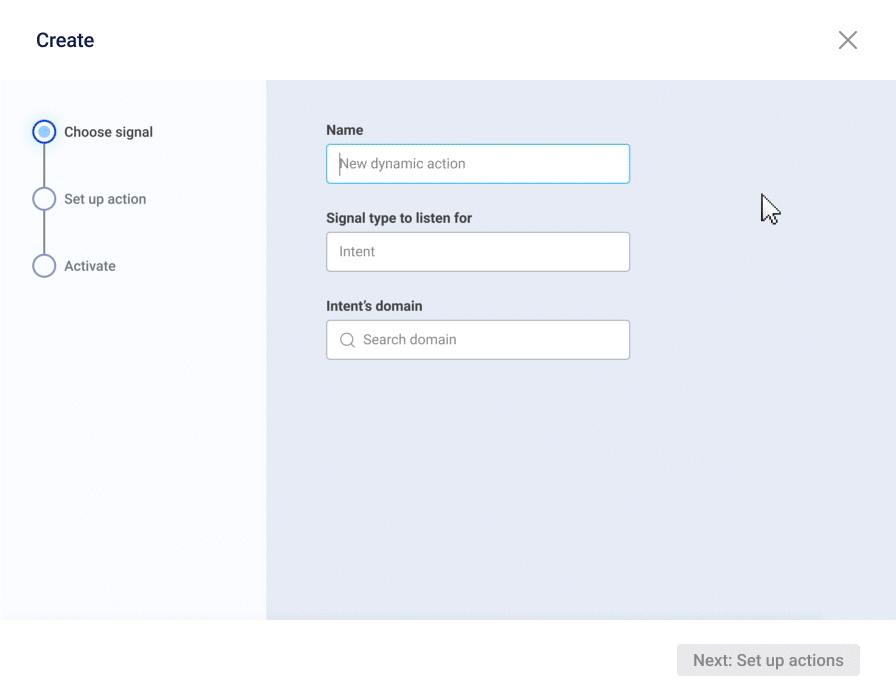This screenshot has height=700, width=896.
Task: Select the Choose signal step indicator
Action: (x=44, y=132)
